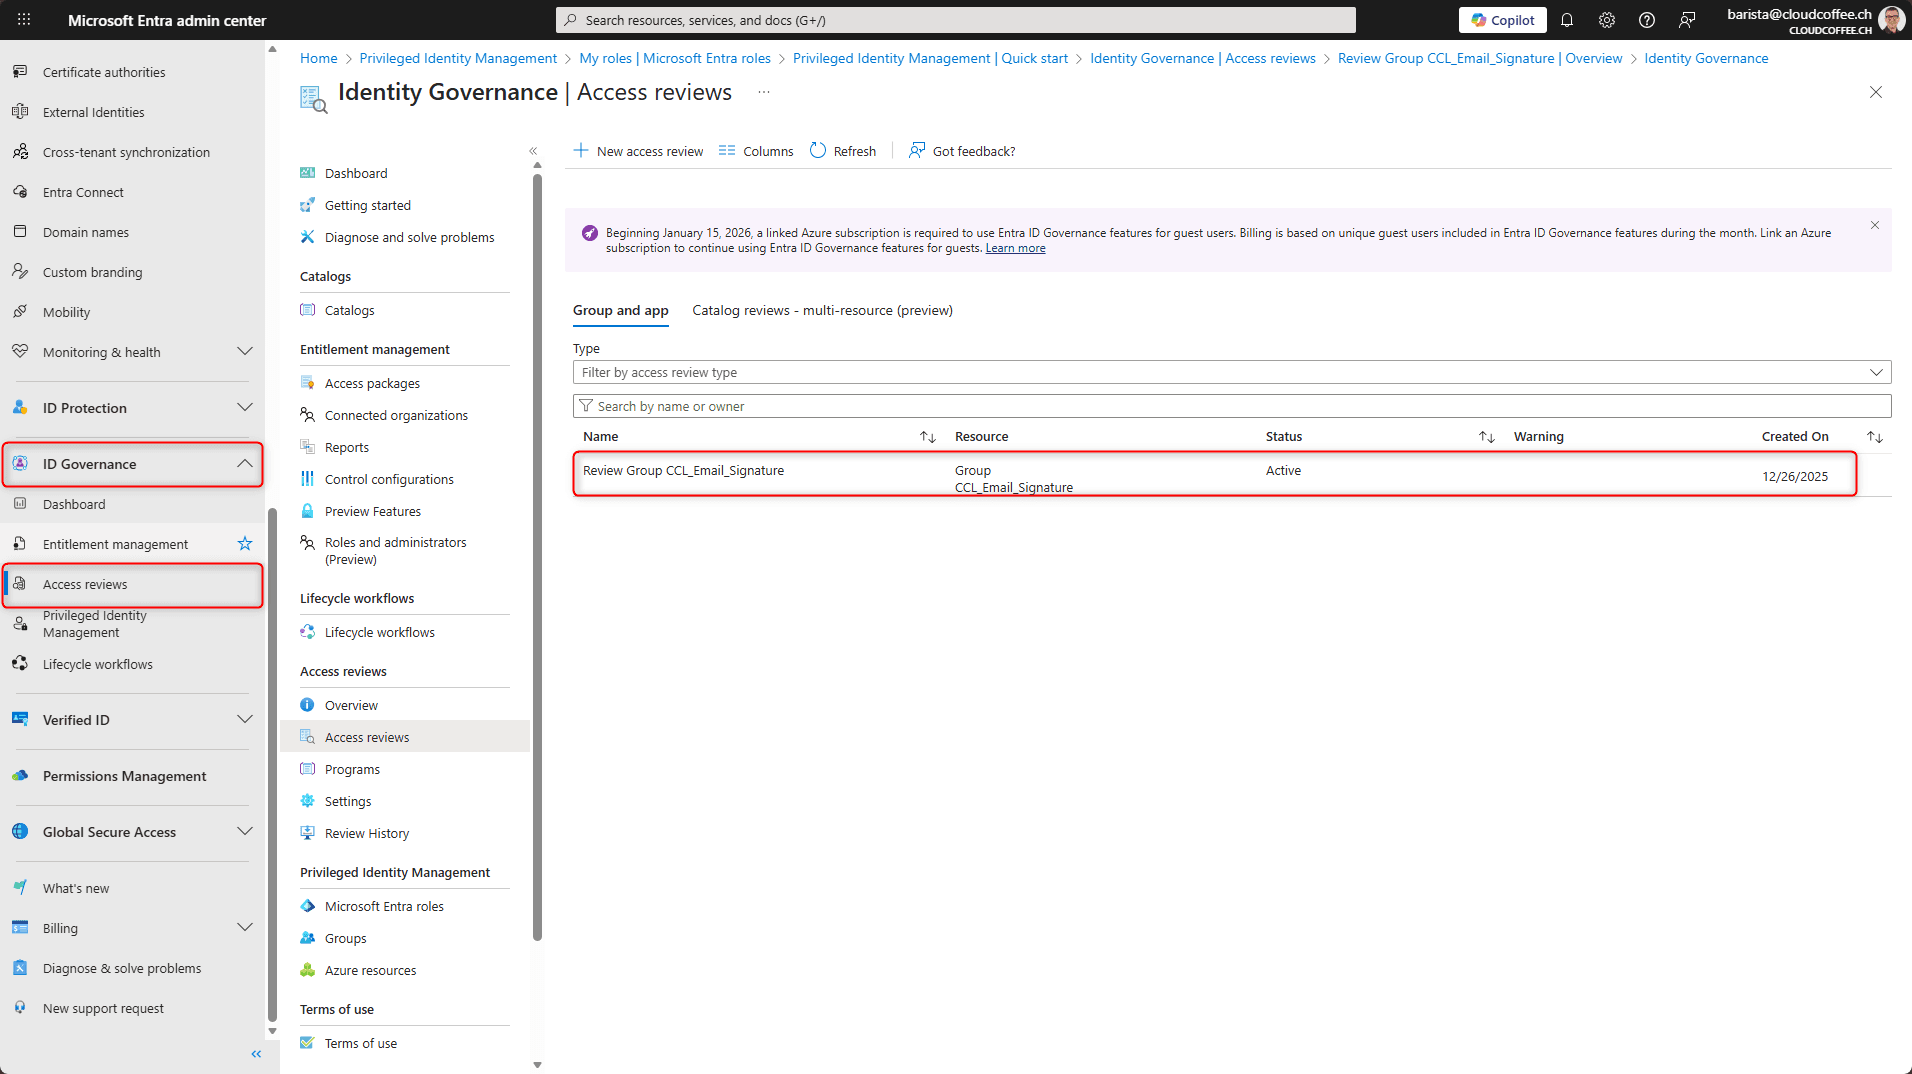Click the help question mark icon
This screenshot has width=1912, height=1074.
point(1647,20)
